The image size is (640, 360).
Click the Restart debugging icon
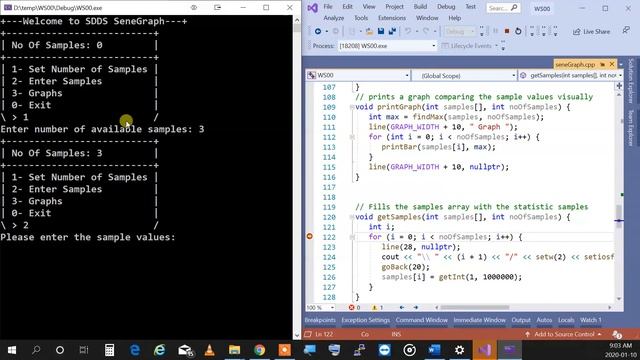(518, 31)
